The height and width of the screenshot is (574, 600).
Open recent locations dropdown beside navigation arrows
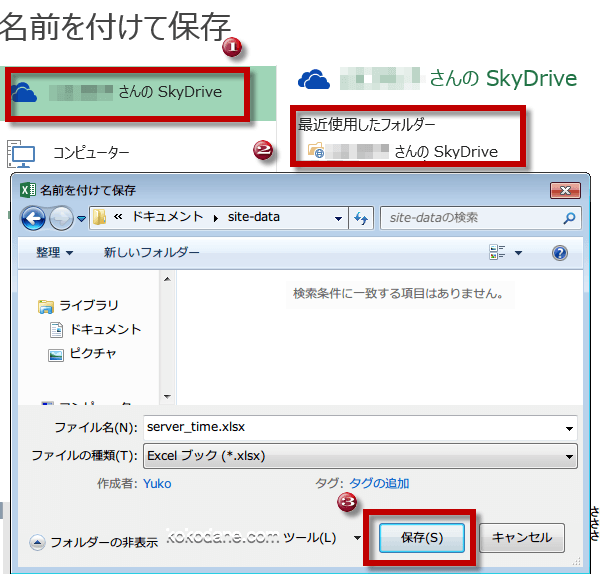tap(81, 219)
